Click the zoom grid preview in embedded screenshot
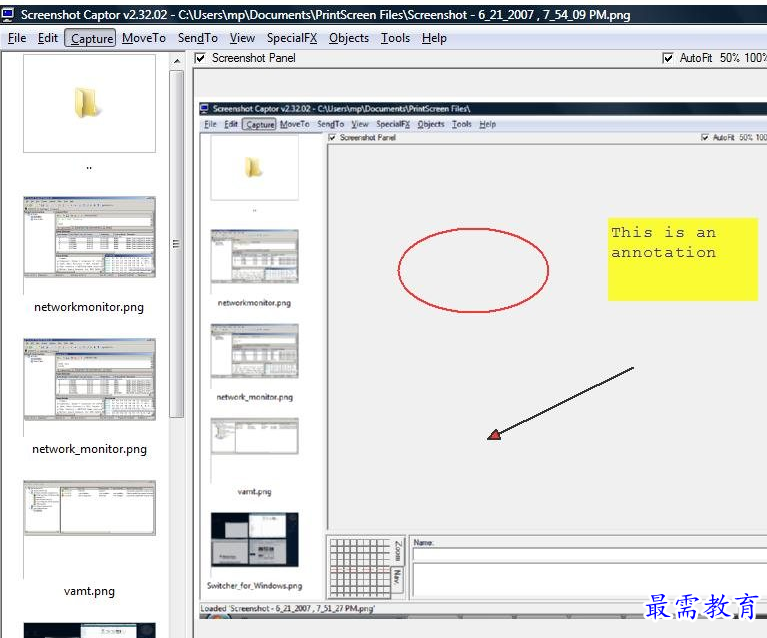 pyautogui.click(x=360, y=568)
